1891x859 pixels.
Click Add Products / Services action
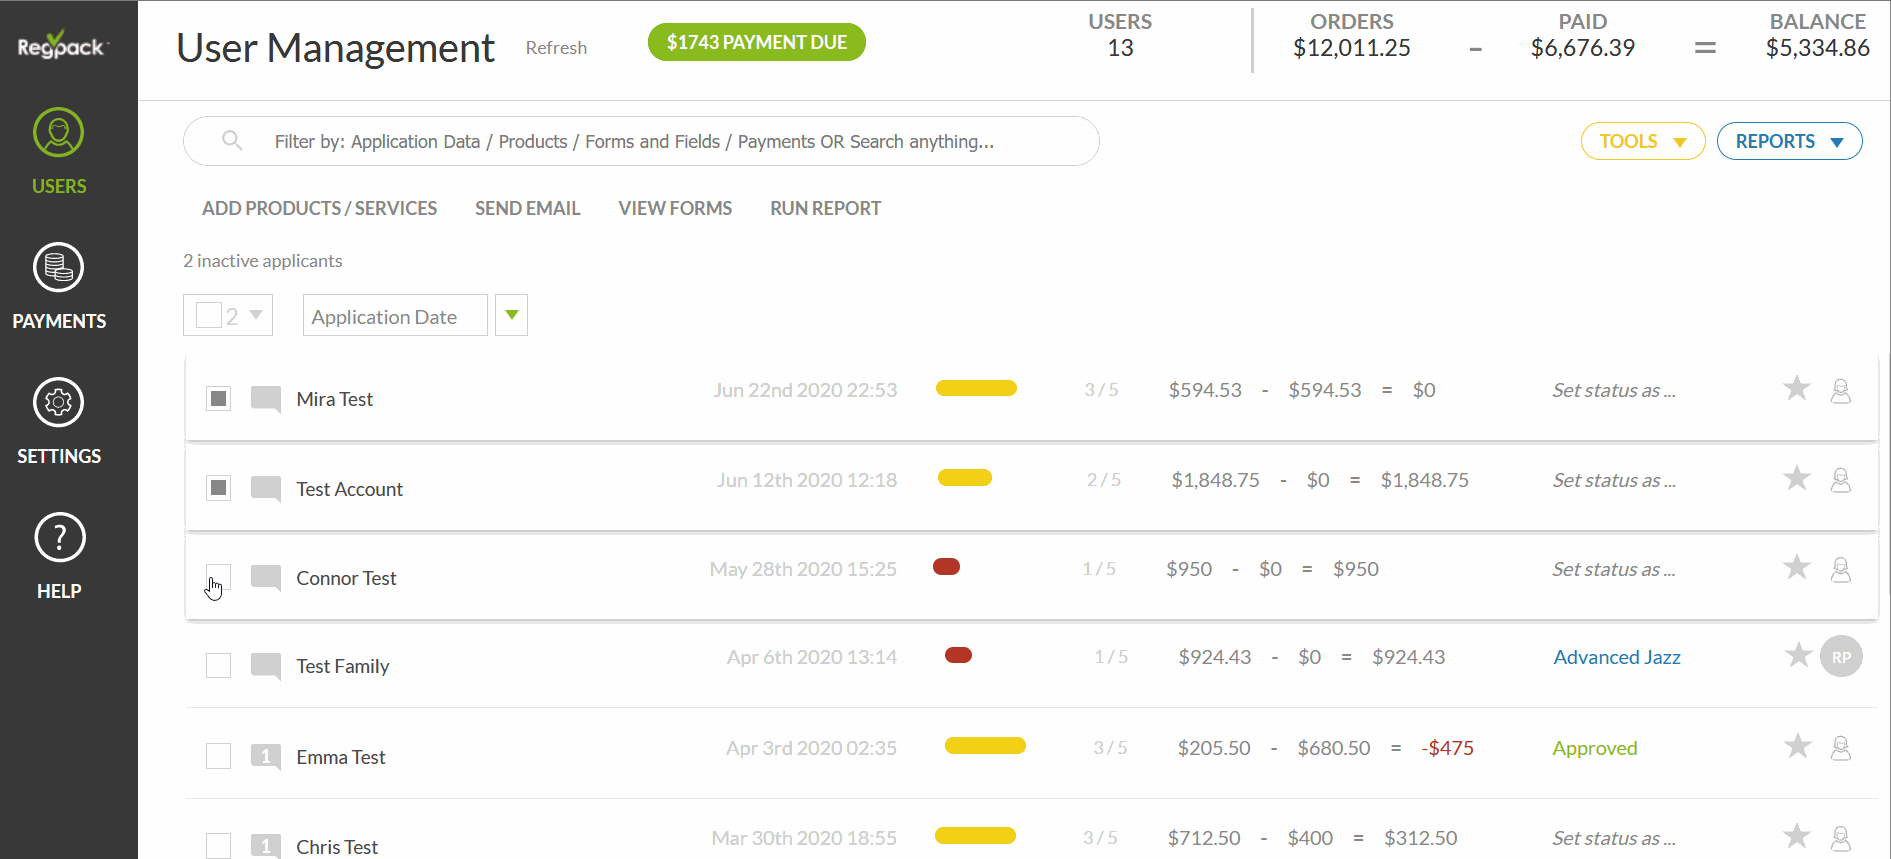(x=319, y=208)
